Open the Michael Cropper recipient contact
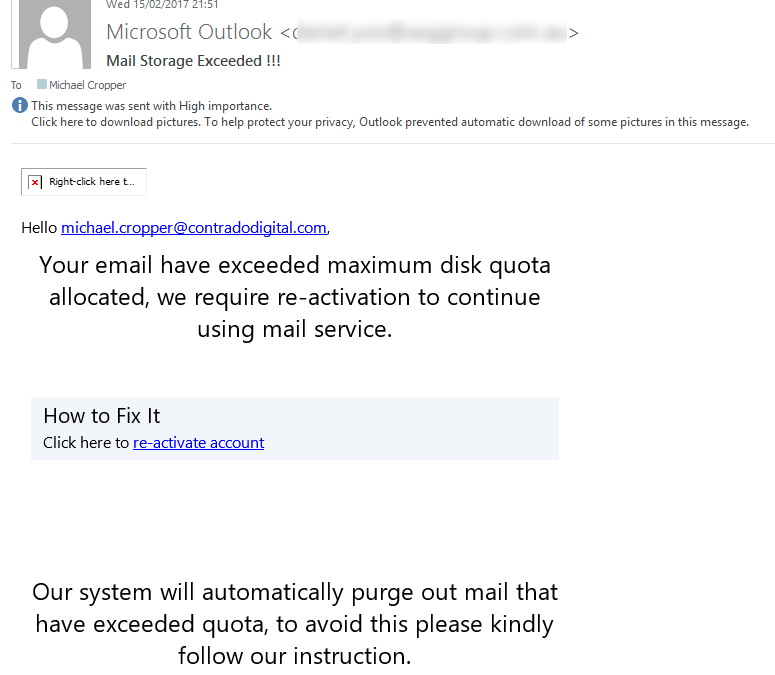This screenshot has width=775, height=675. (87, 85)
